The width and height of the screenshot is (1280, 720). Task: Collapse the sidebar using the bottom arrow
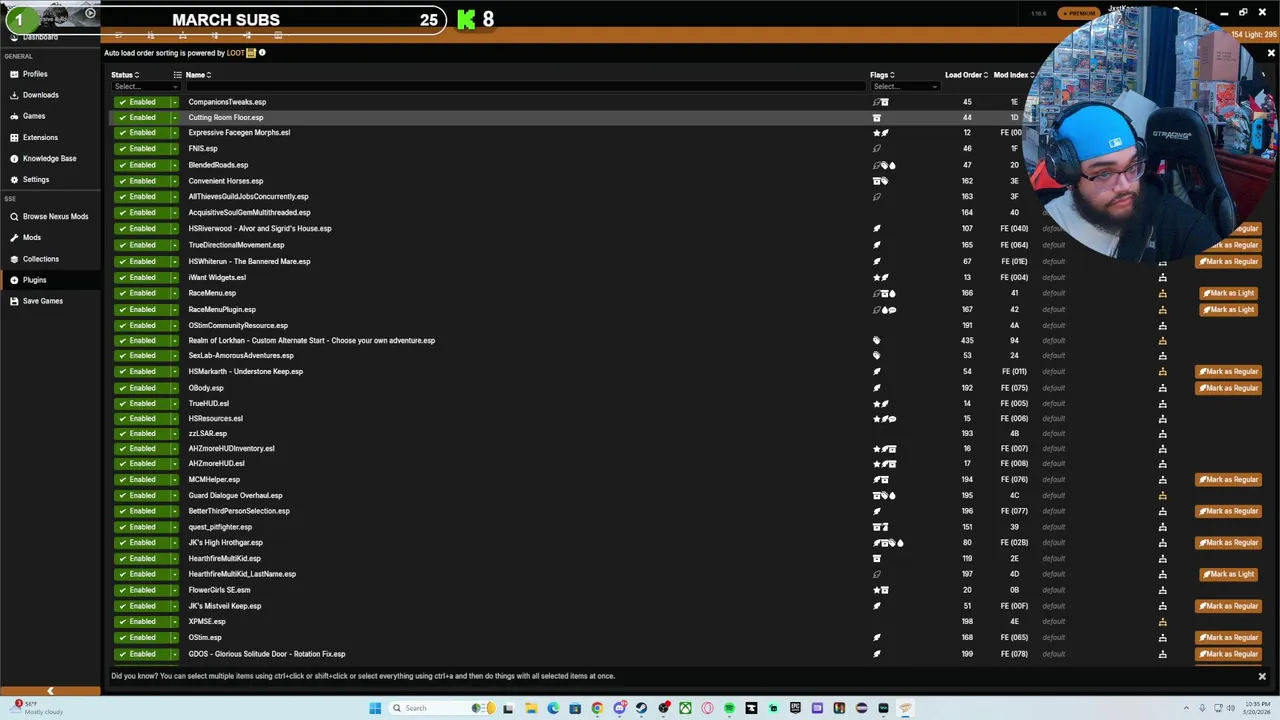[x=50, y=691]
